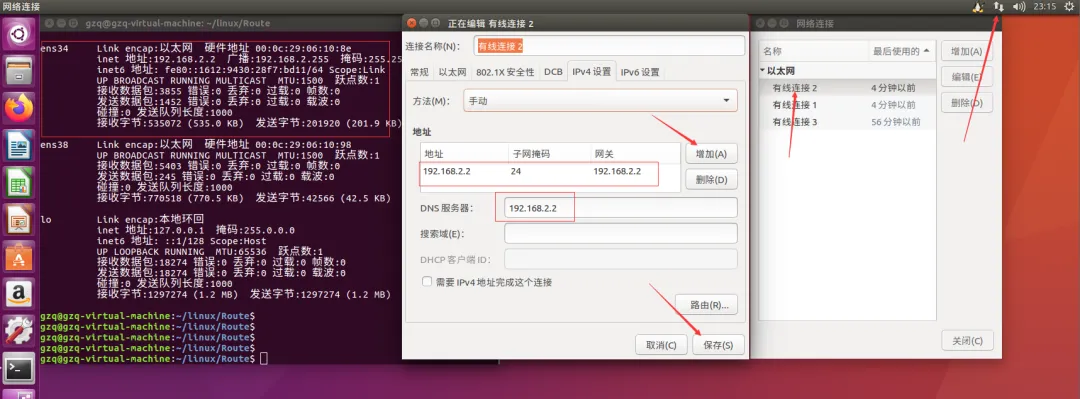Click the network indicator in top panel
This screenshot has width=1080, height=399.
[x=999, y=6]
